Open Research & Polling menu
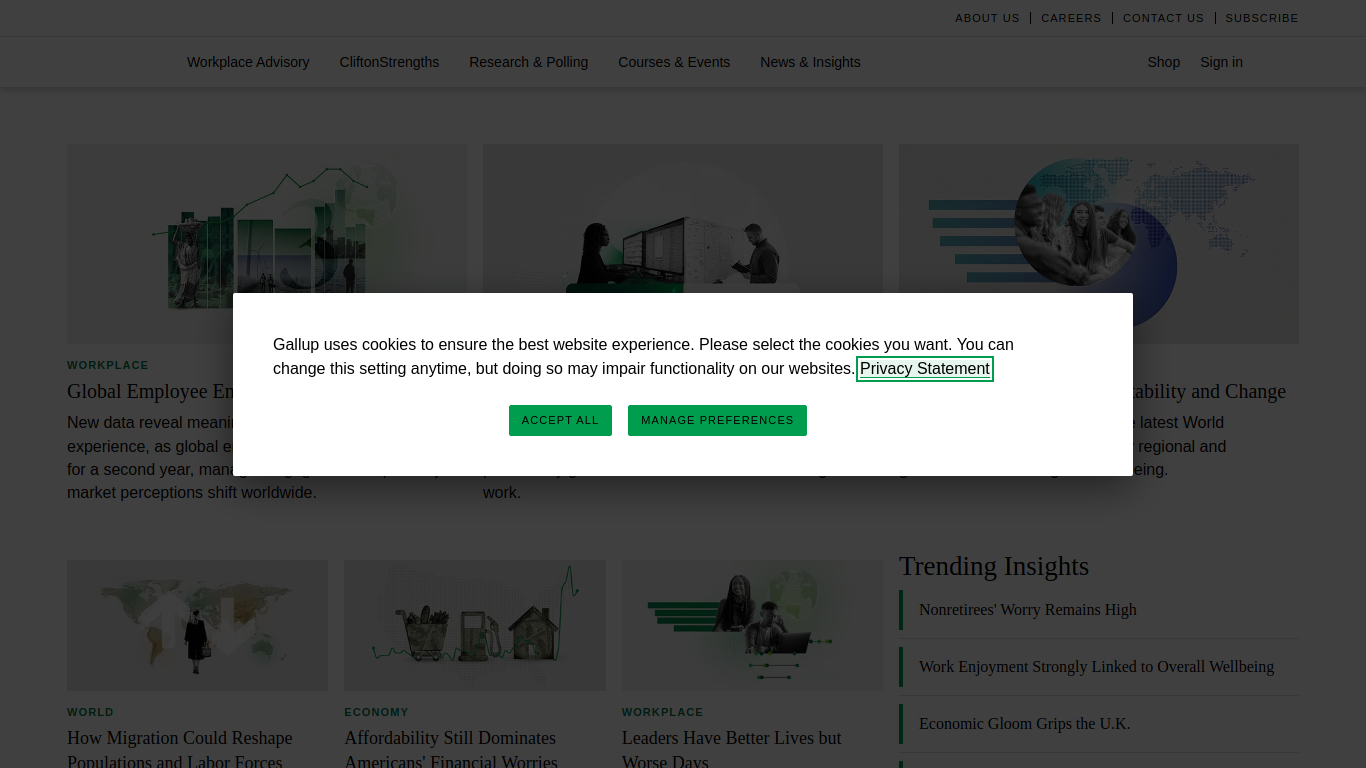This screenshot has width=1366, height=768. pos(529,62)
